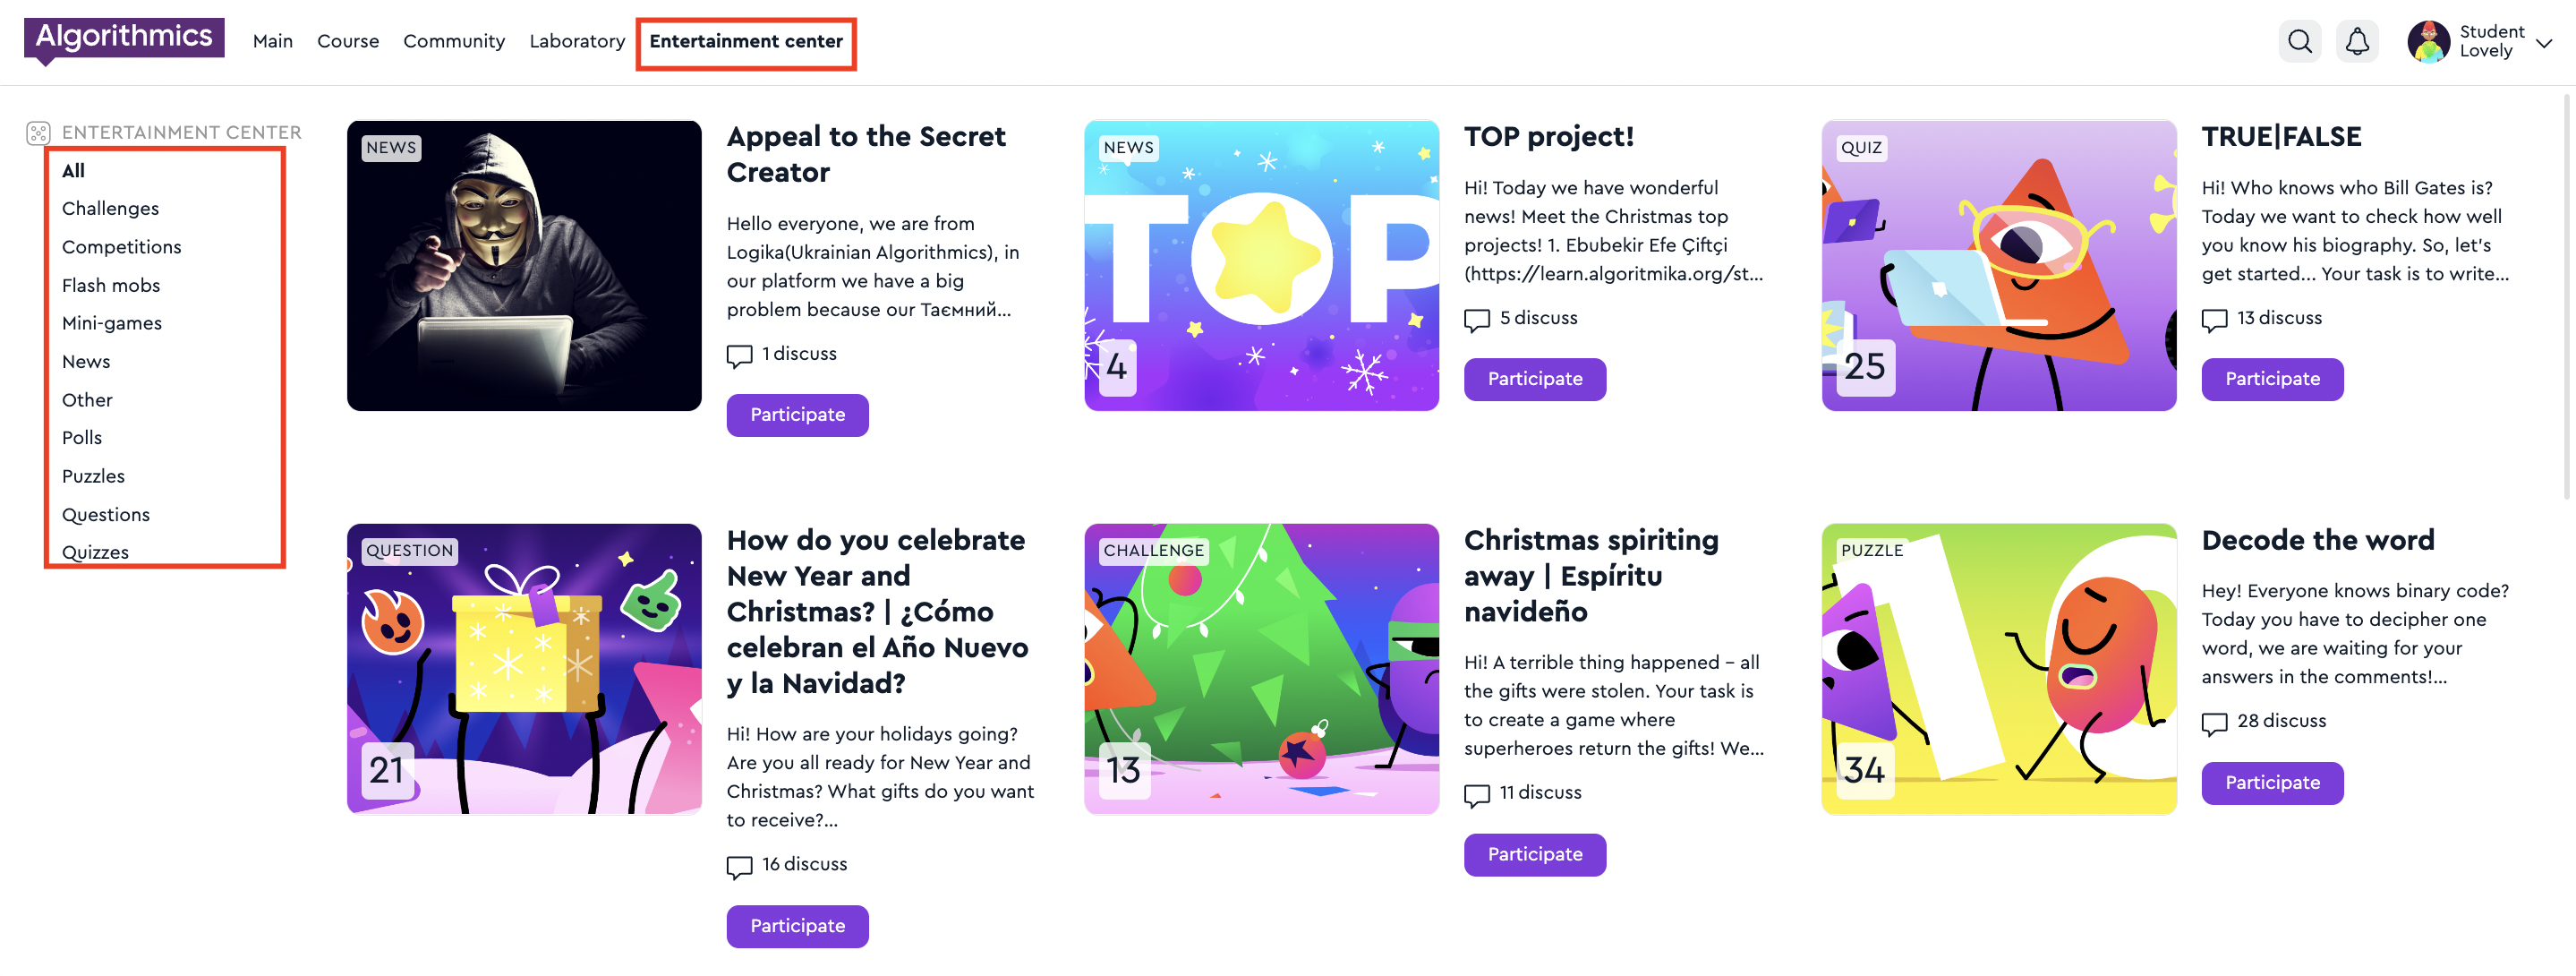Viewport: 2576px width, 976px height.
Task: Click the notifications bell icon
Action: (2357, 41)
